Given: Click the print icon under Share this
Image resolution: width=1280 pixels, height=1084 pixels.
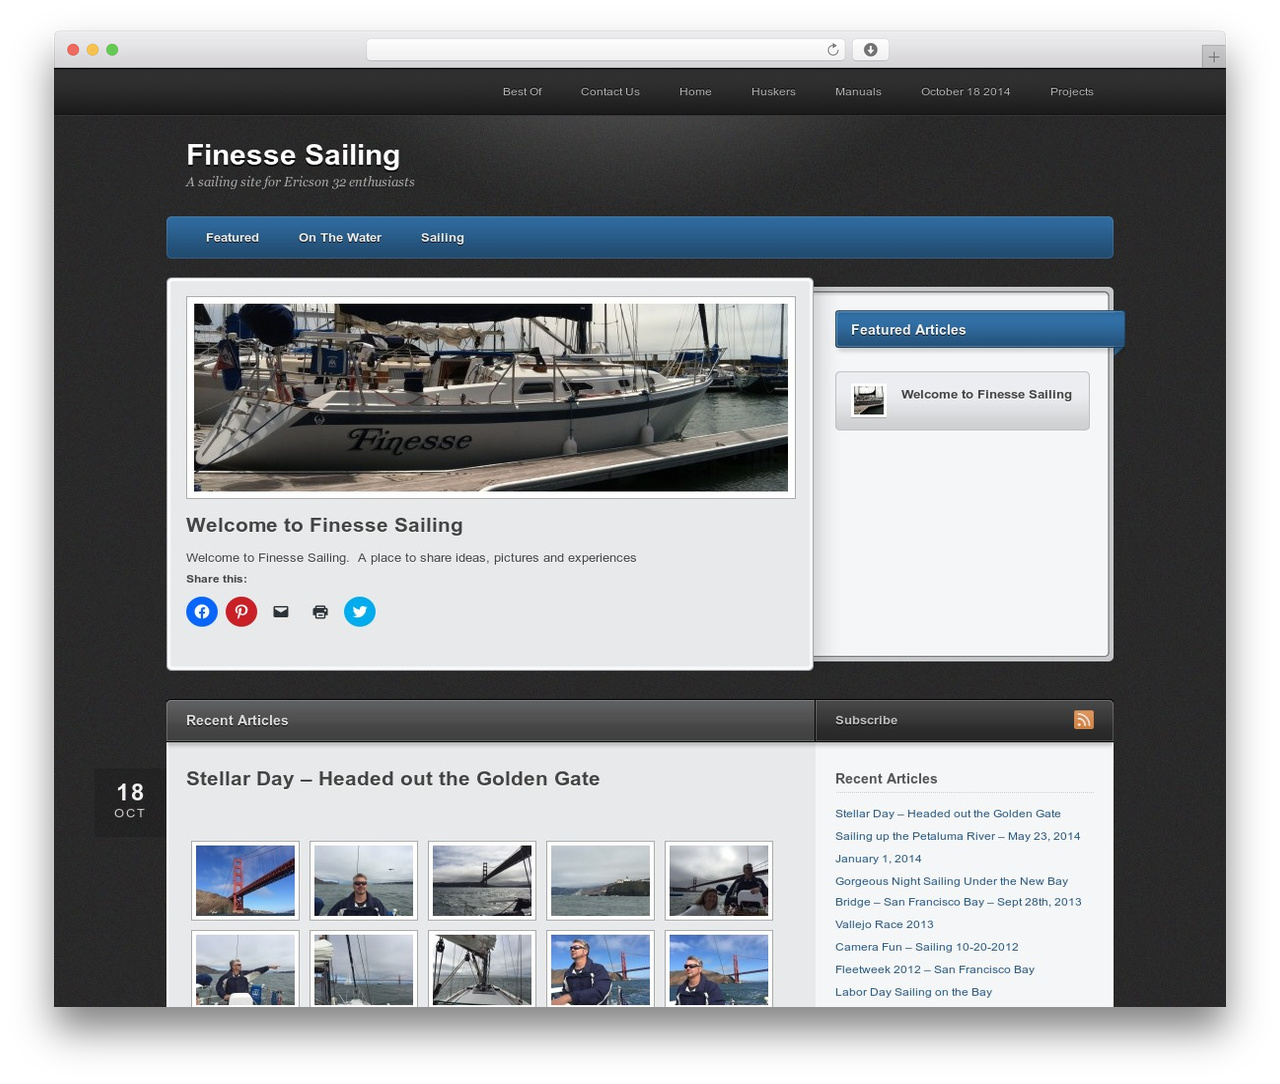Looking at the screenshot, I should (x=320, y=611).
